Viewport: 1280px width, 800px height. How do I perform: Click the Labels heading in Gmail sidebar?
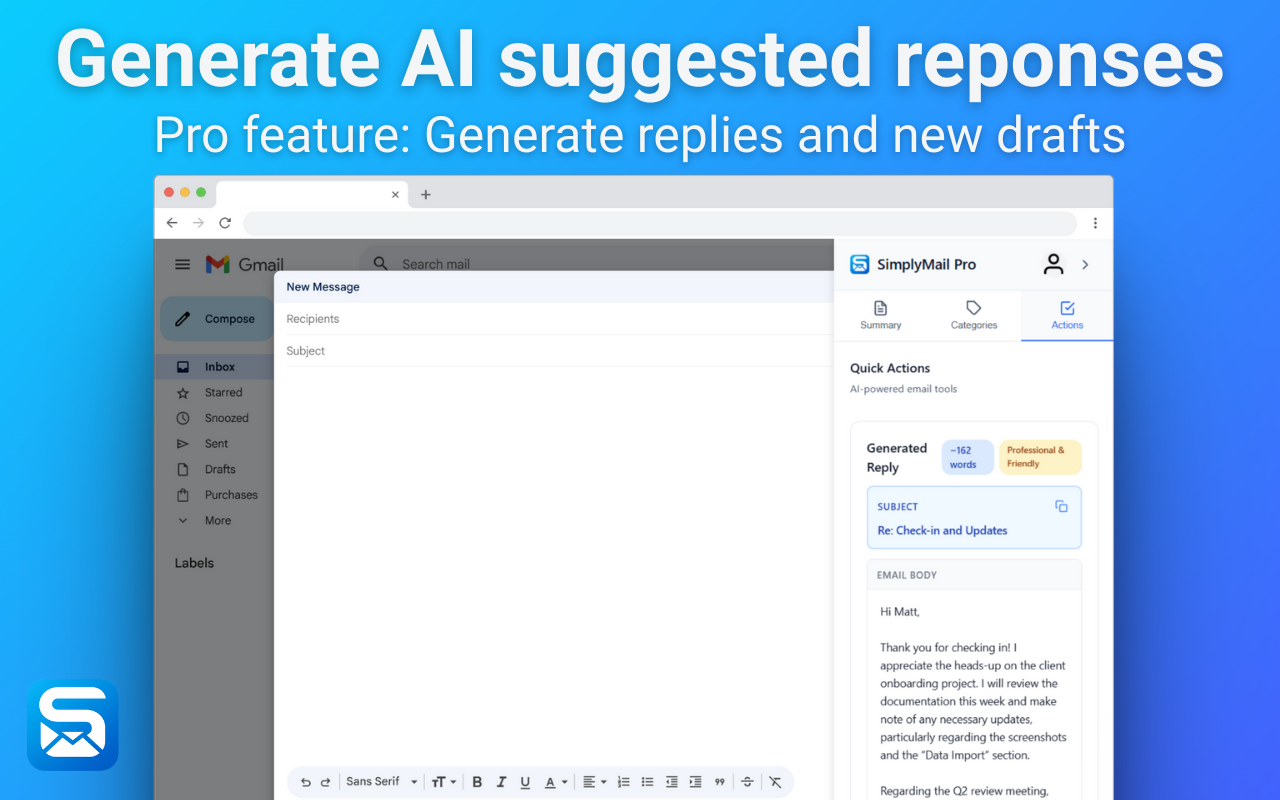[x=194, y=563]
